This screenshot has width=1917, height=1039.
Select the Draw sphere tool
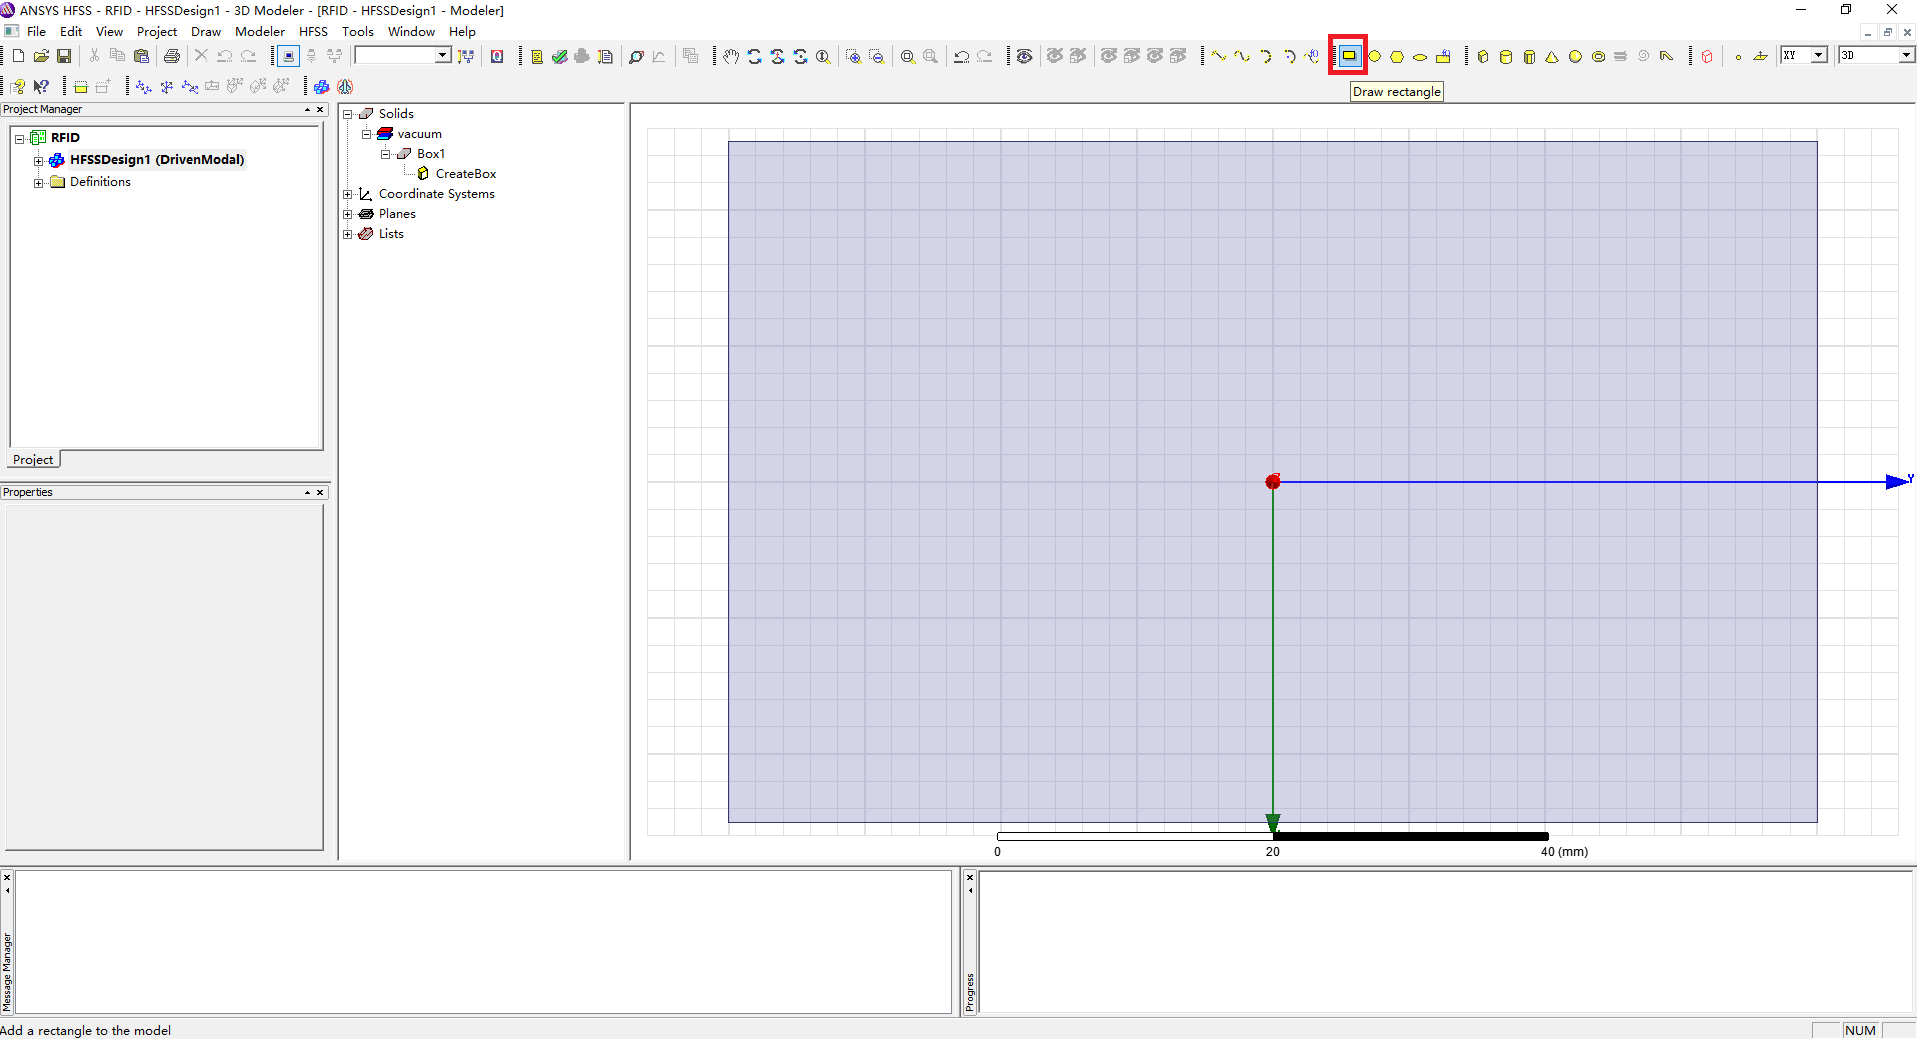coord(1575,57)
